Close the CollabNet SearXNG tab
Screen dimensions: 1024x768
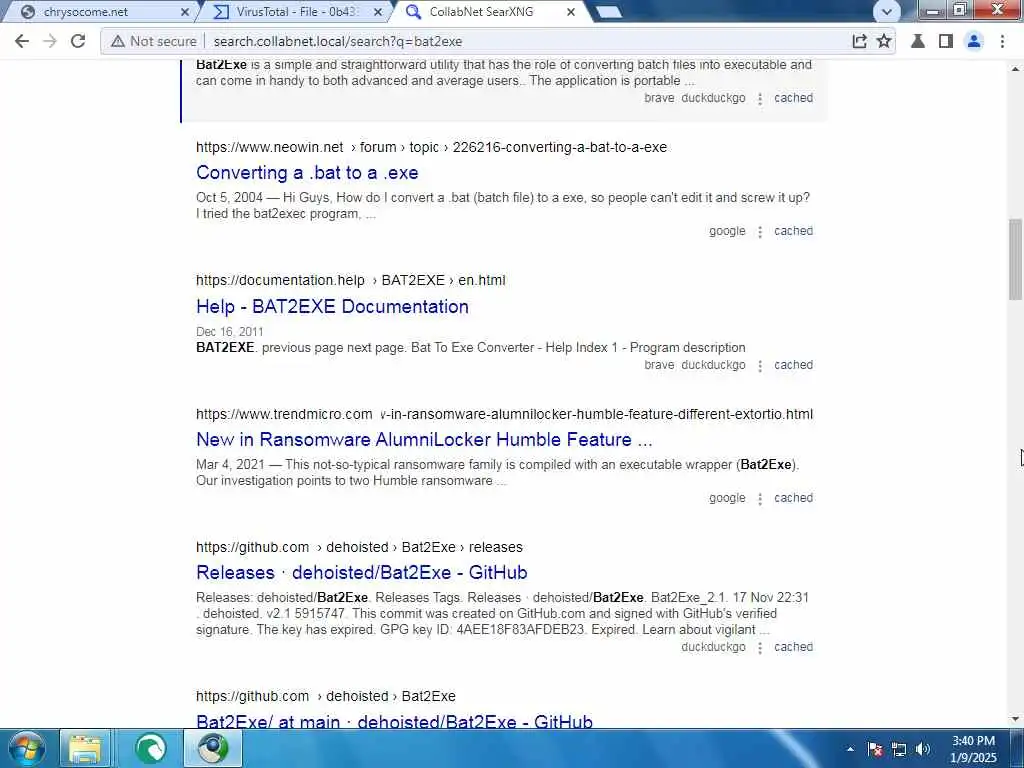(571, 12)
